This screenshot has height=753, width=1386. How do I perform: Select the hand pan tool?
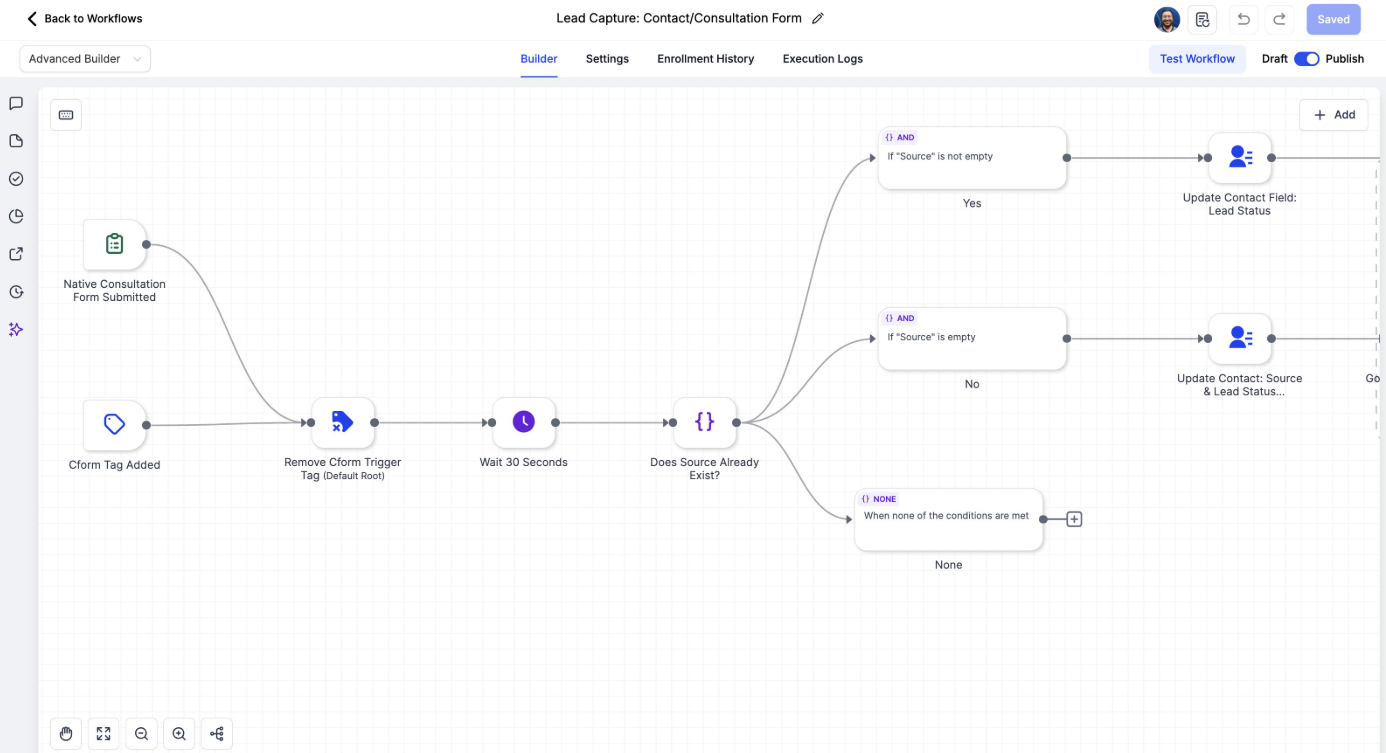point(66,734)
